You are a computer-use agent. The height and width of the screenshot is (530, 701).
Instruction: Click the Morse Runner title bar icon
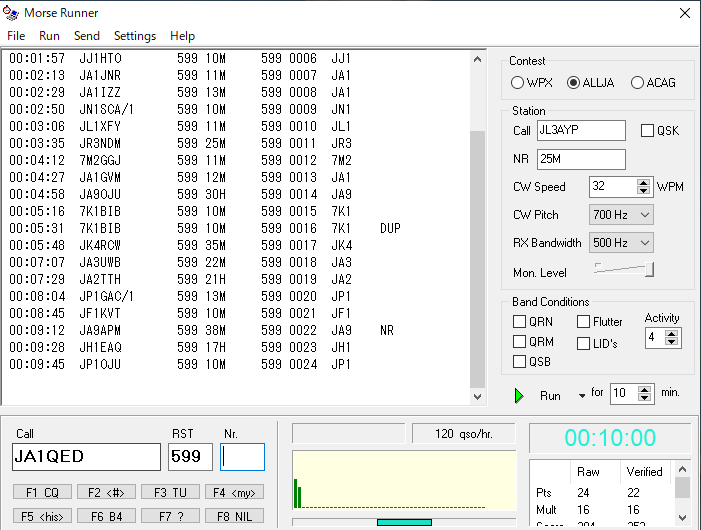11,13
